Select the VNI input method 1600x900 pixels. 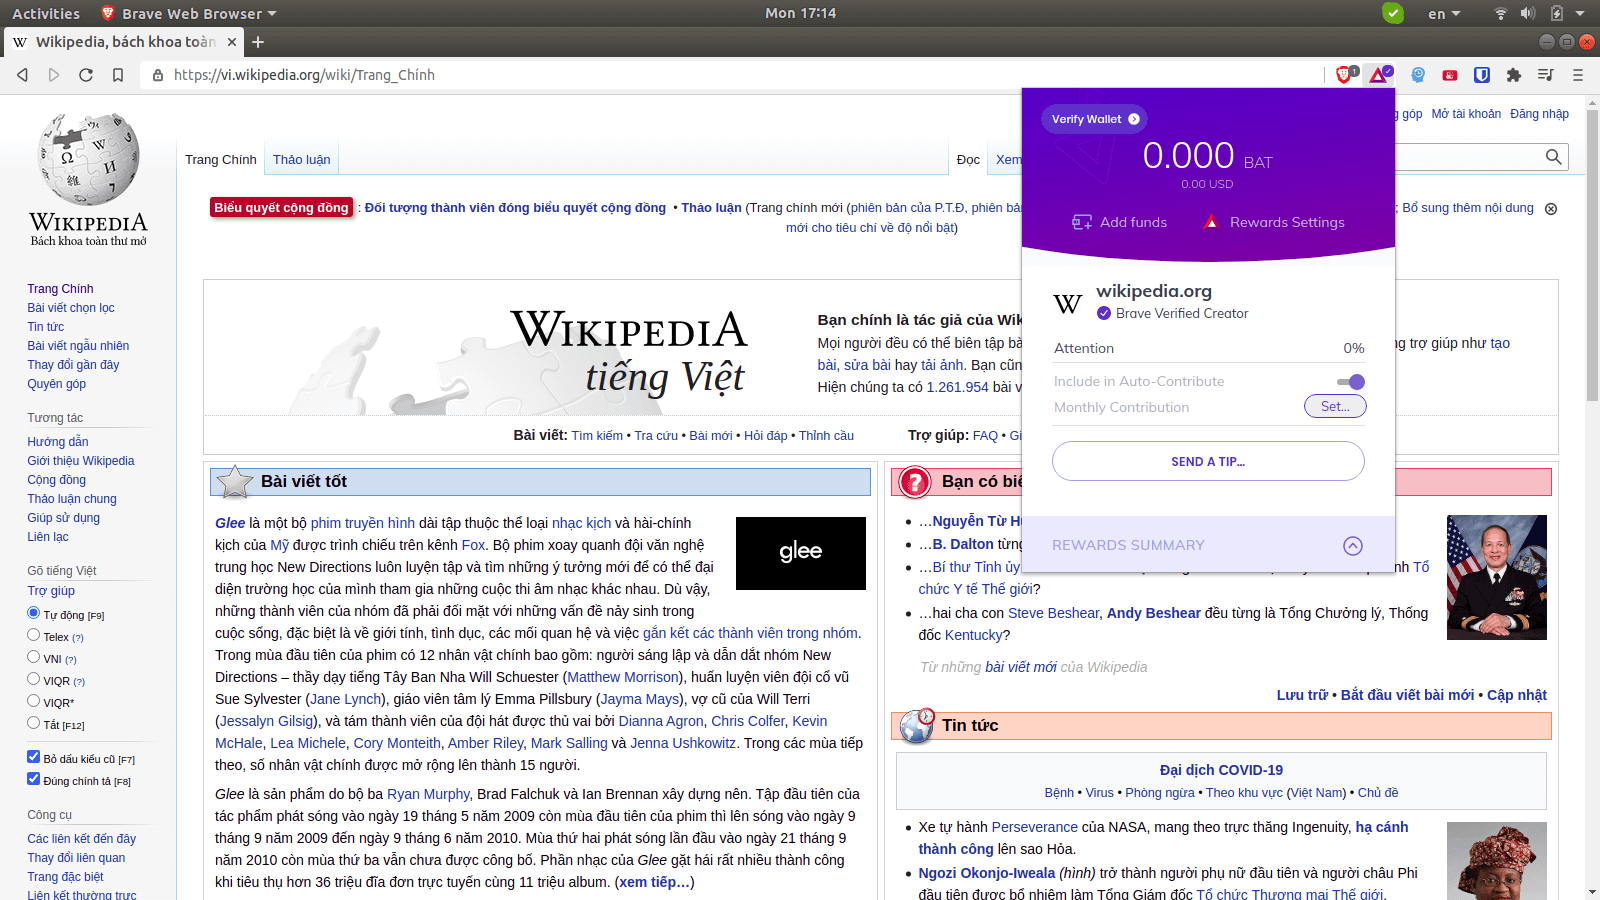(x=33, y=657)
